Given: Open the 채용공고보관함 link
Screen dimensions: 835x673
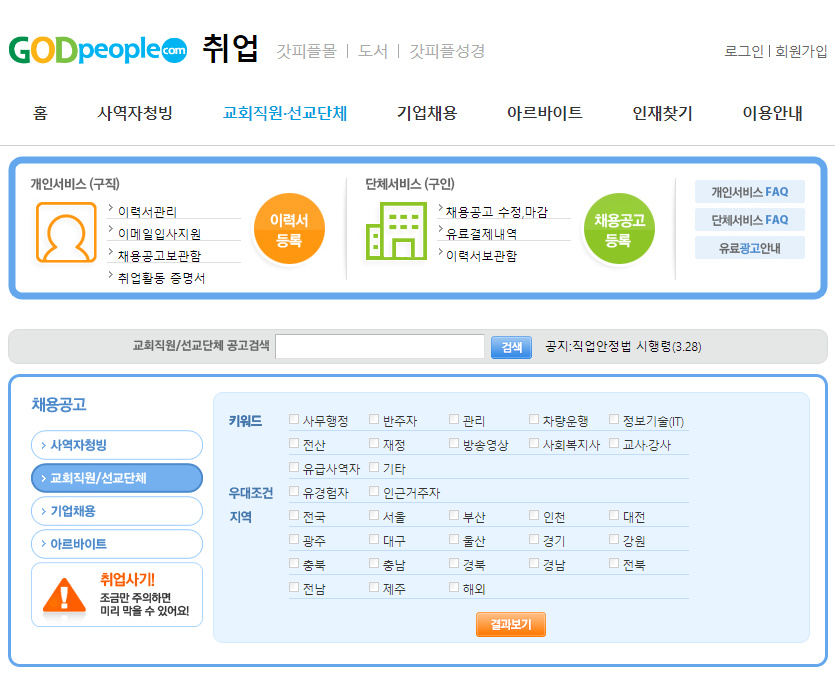Looking at the screenshot, I should point(159,256).
